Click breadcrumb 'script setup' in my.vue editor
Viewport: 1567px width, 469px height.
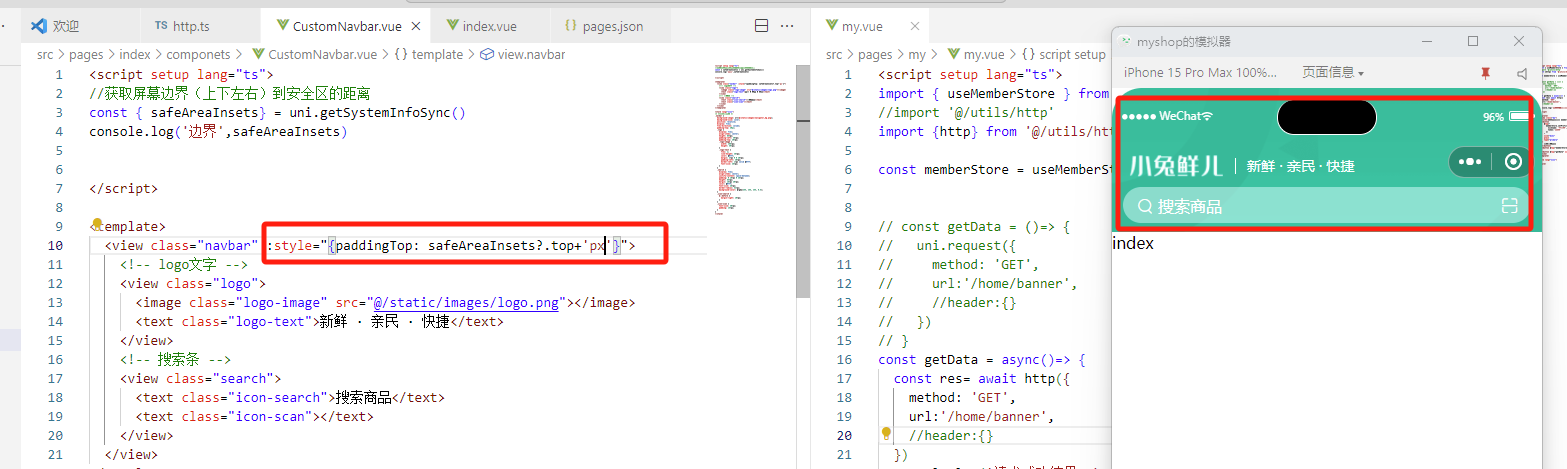[x=1063, y=54]
